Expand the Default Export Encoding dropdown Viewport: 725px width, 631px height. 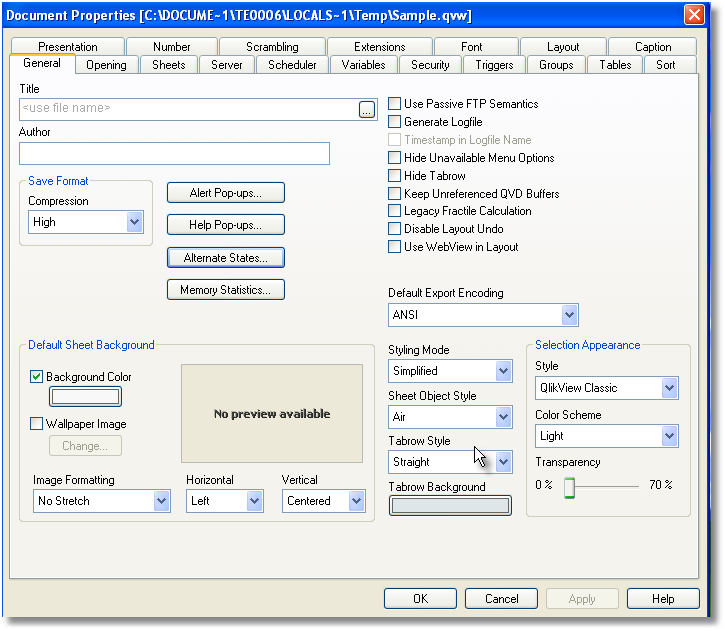(569, 316)
